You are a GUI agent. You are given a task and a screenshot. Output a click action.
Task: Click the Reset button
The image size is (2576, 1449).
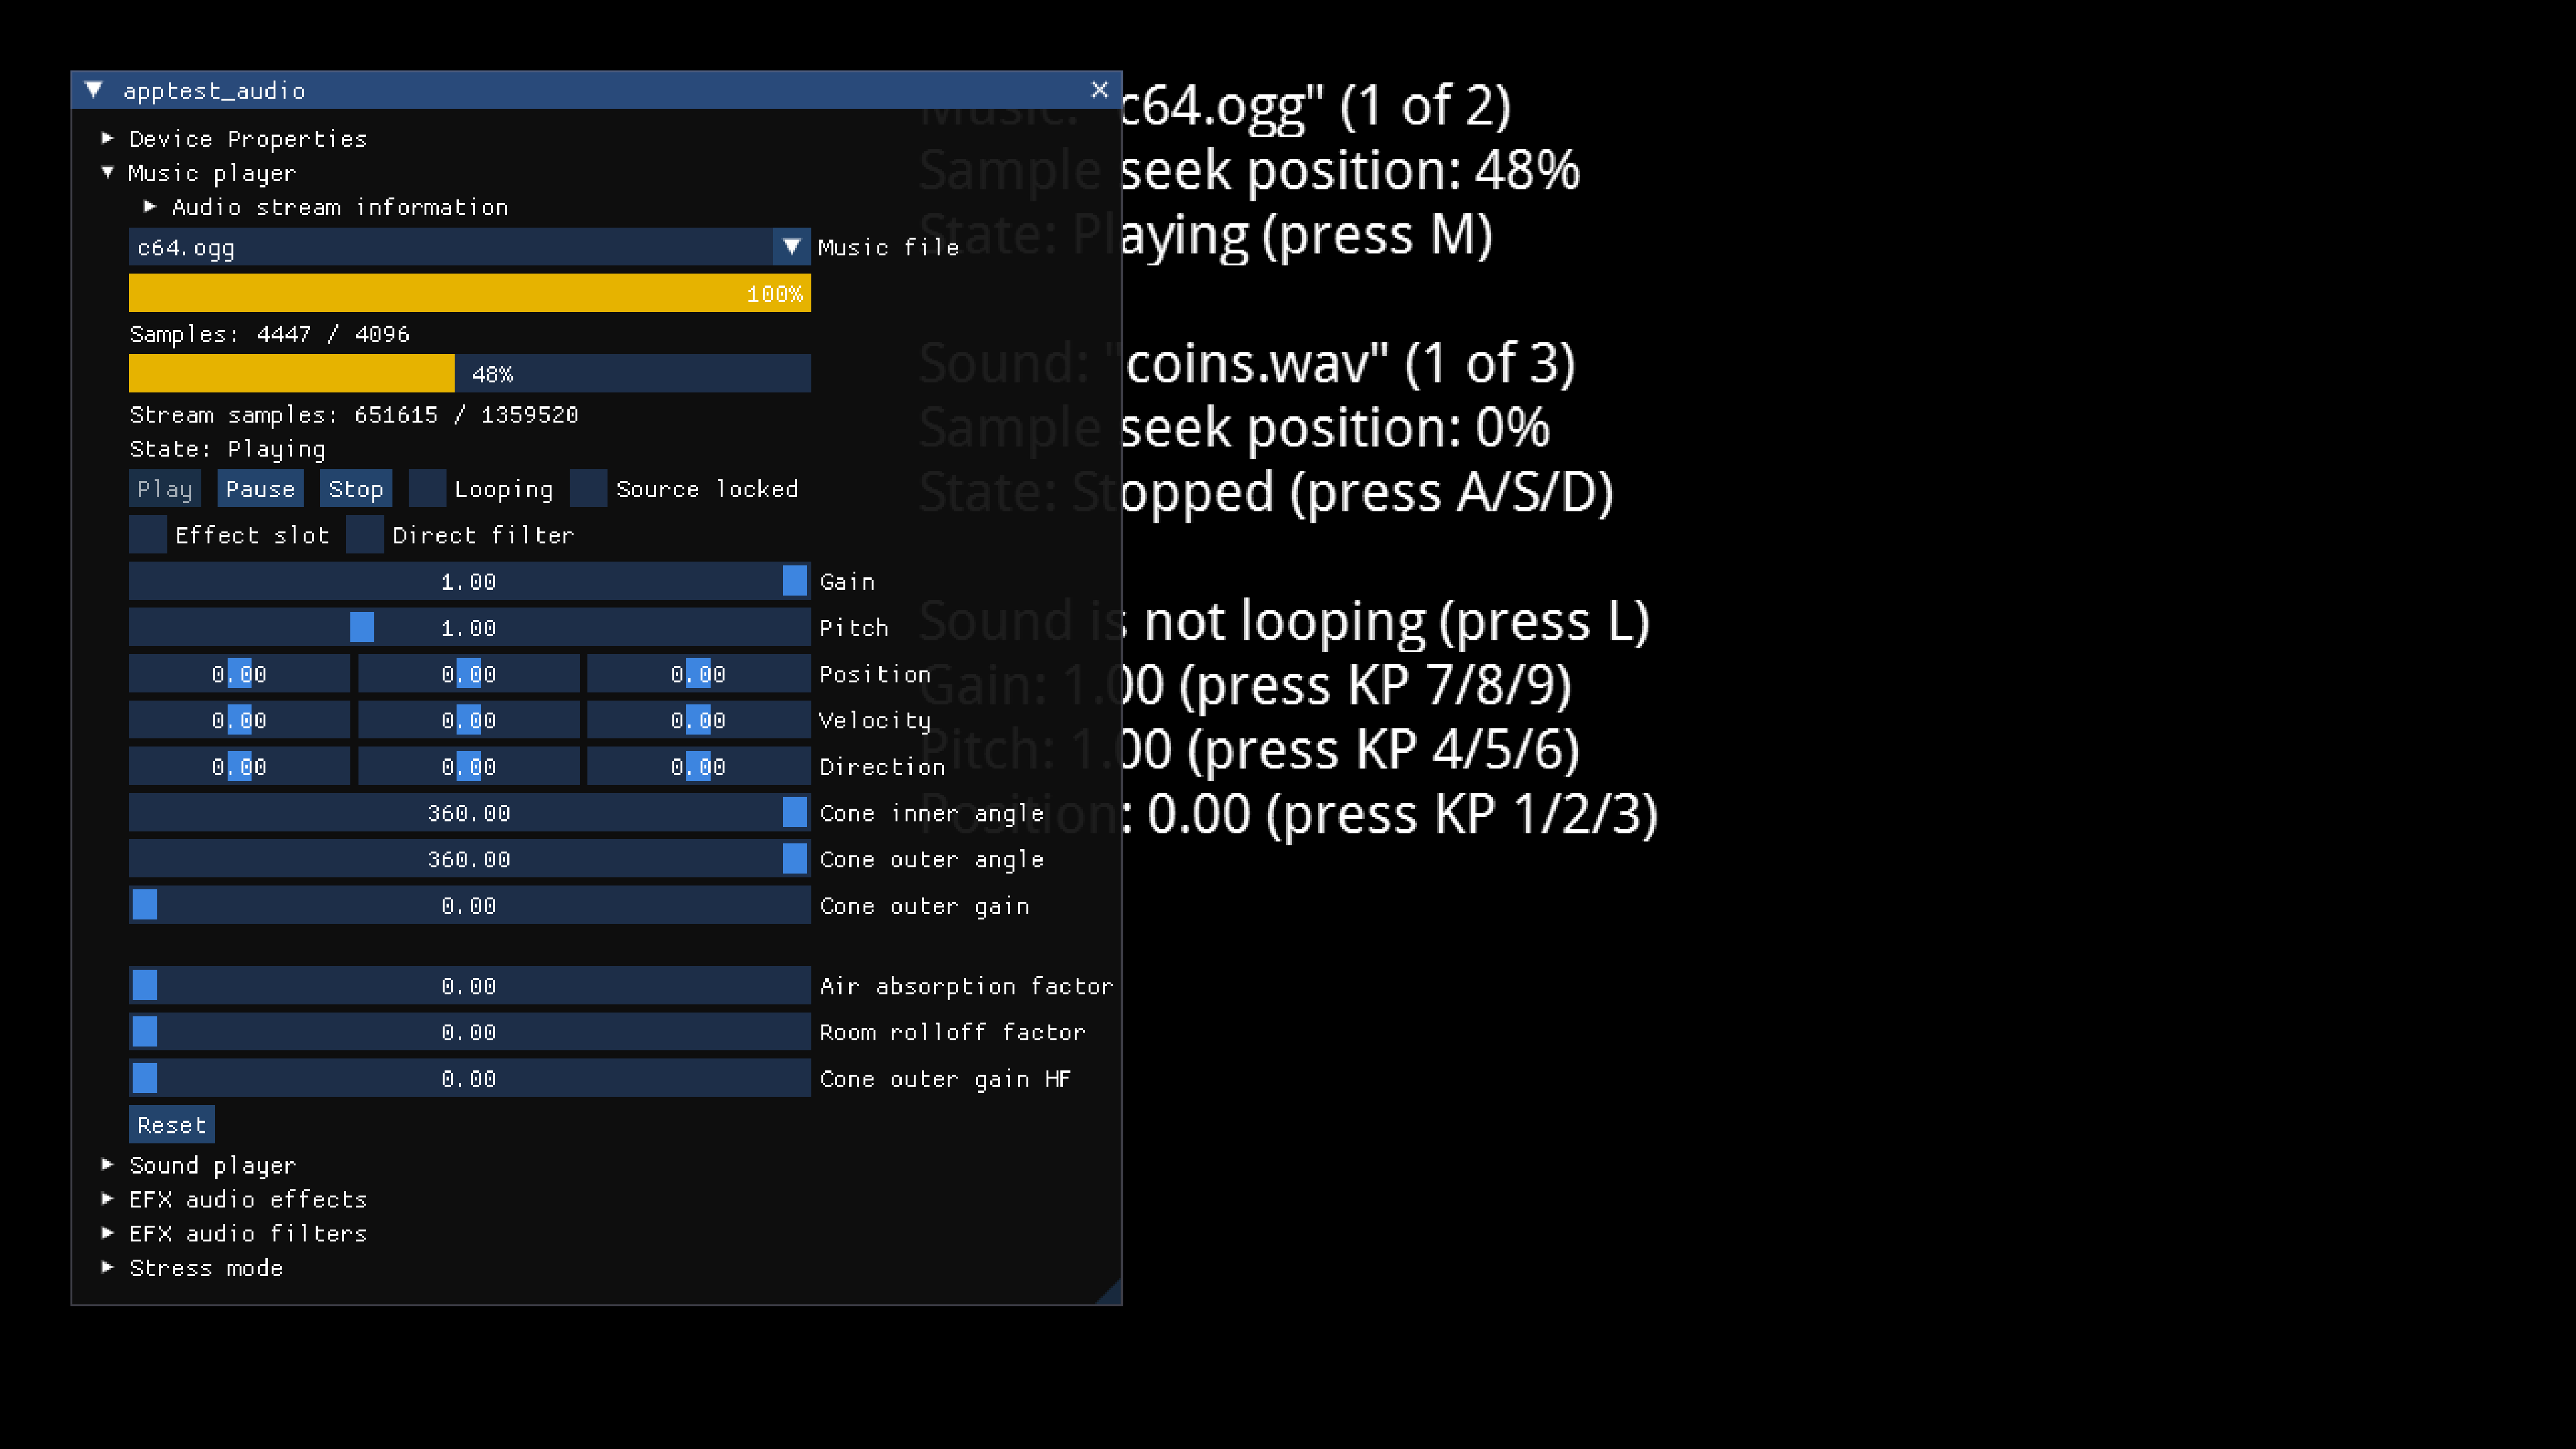point(171,1125)
